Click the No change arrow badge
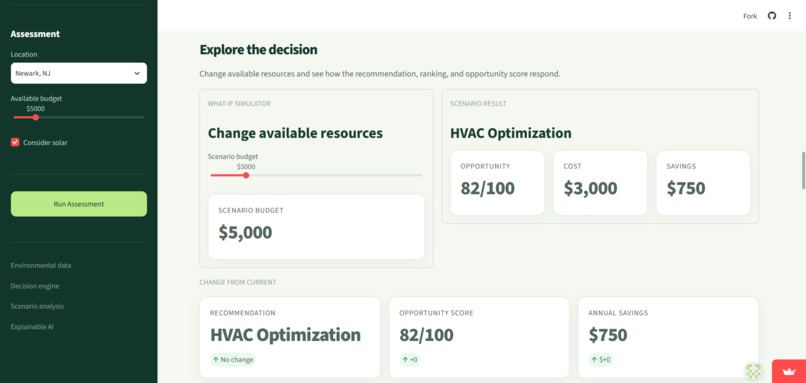The width and height of the screenshot is (806, 383). pos(233,359)
